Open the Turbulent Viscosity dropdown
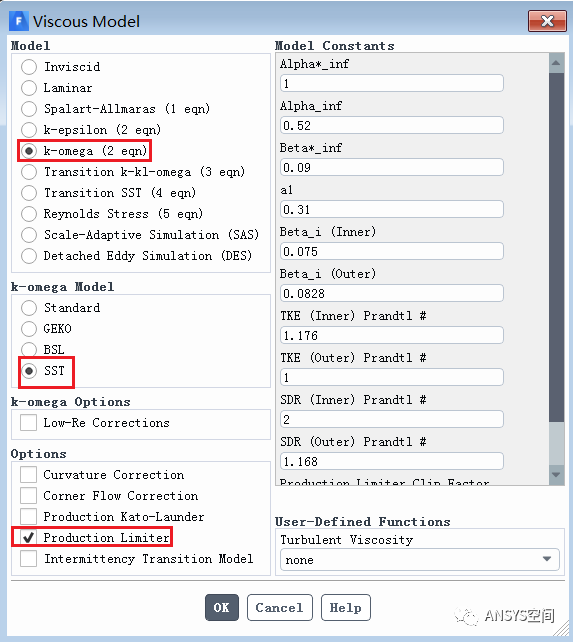 (419, 559)
